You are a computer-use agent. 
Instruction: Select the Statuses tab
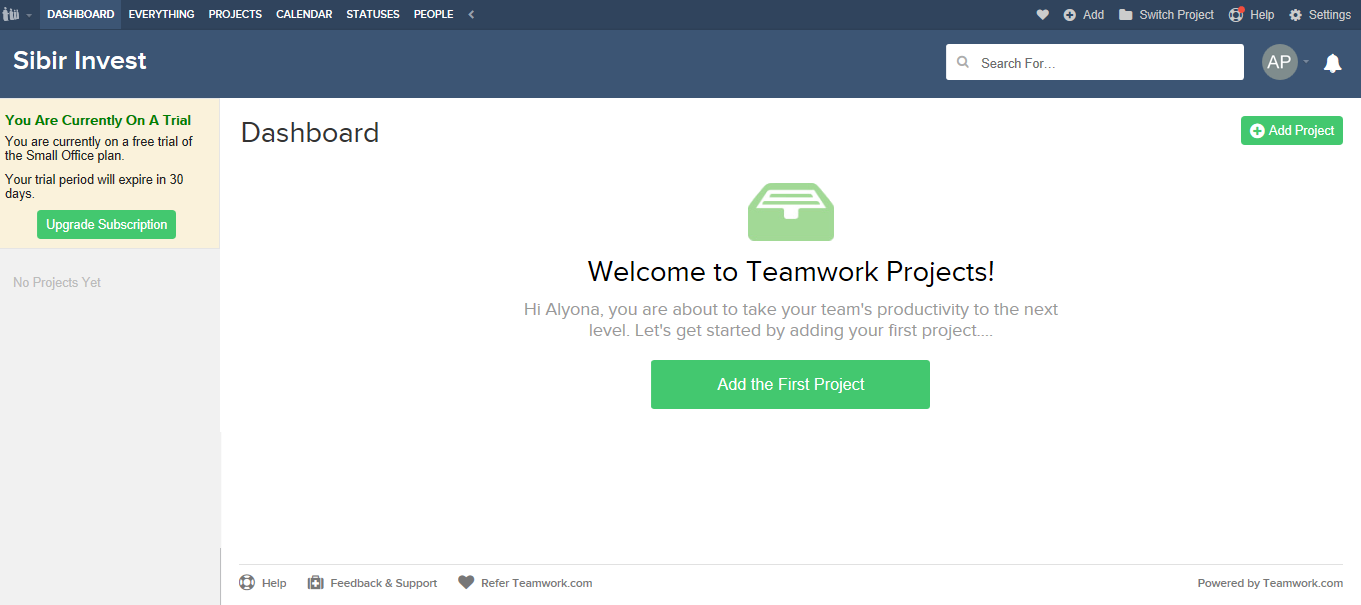[x=373, y=15]
